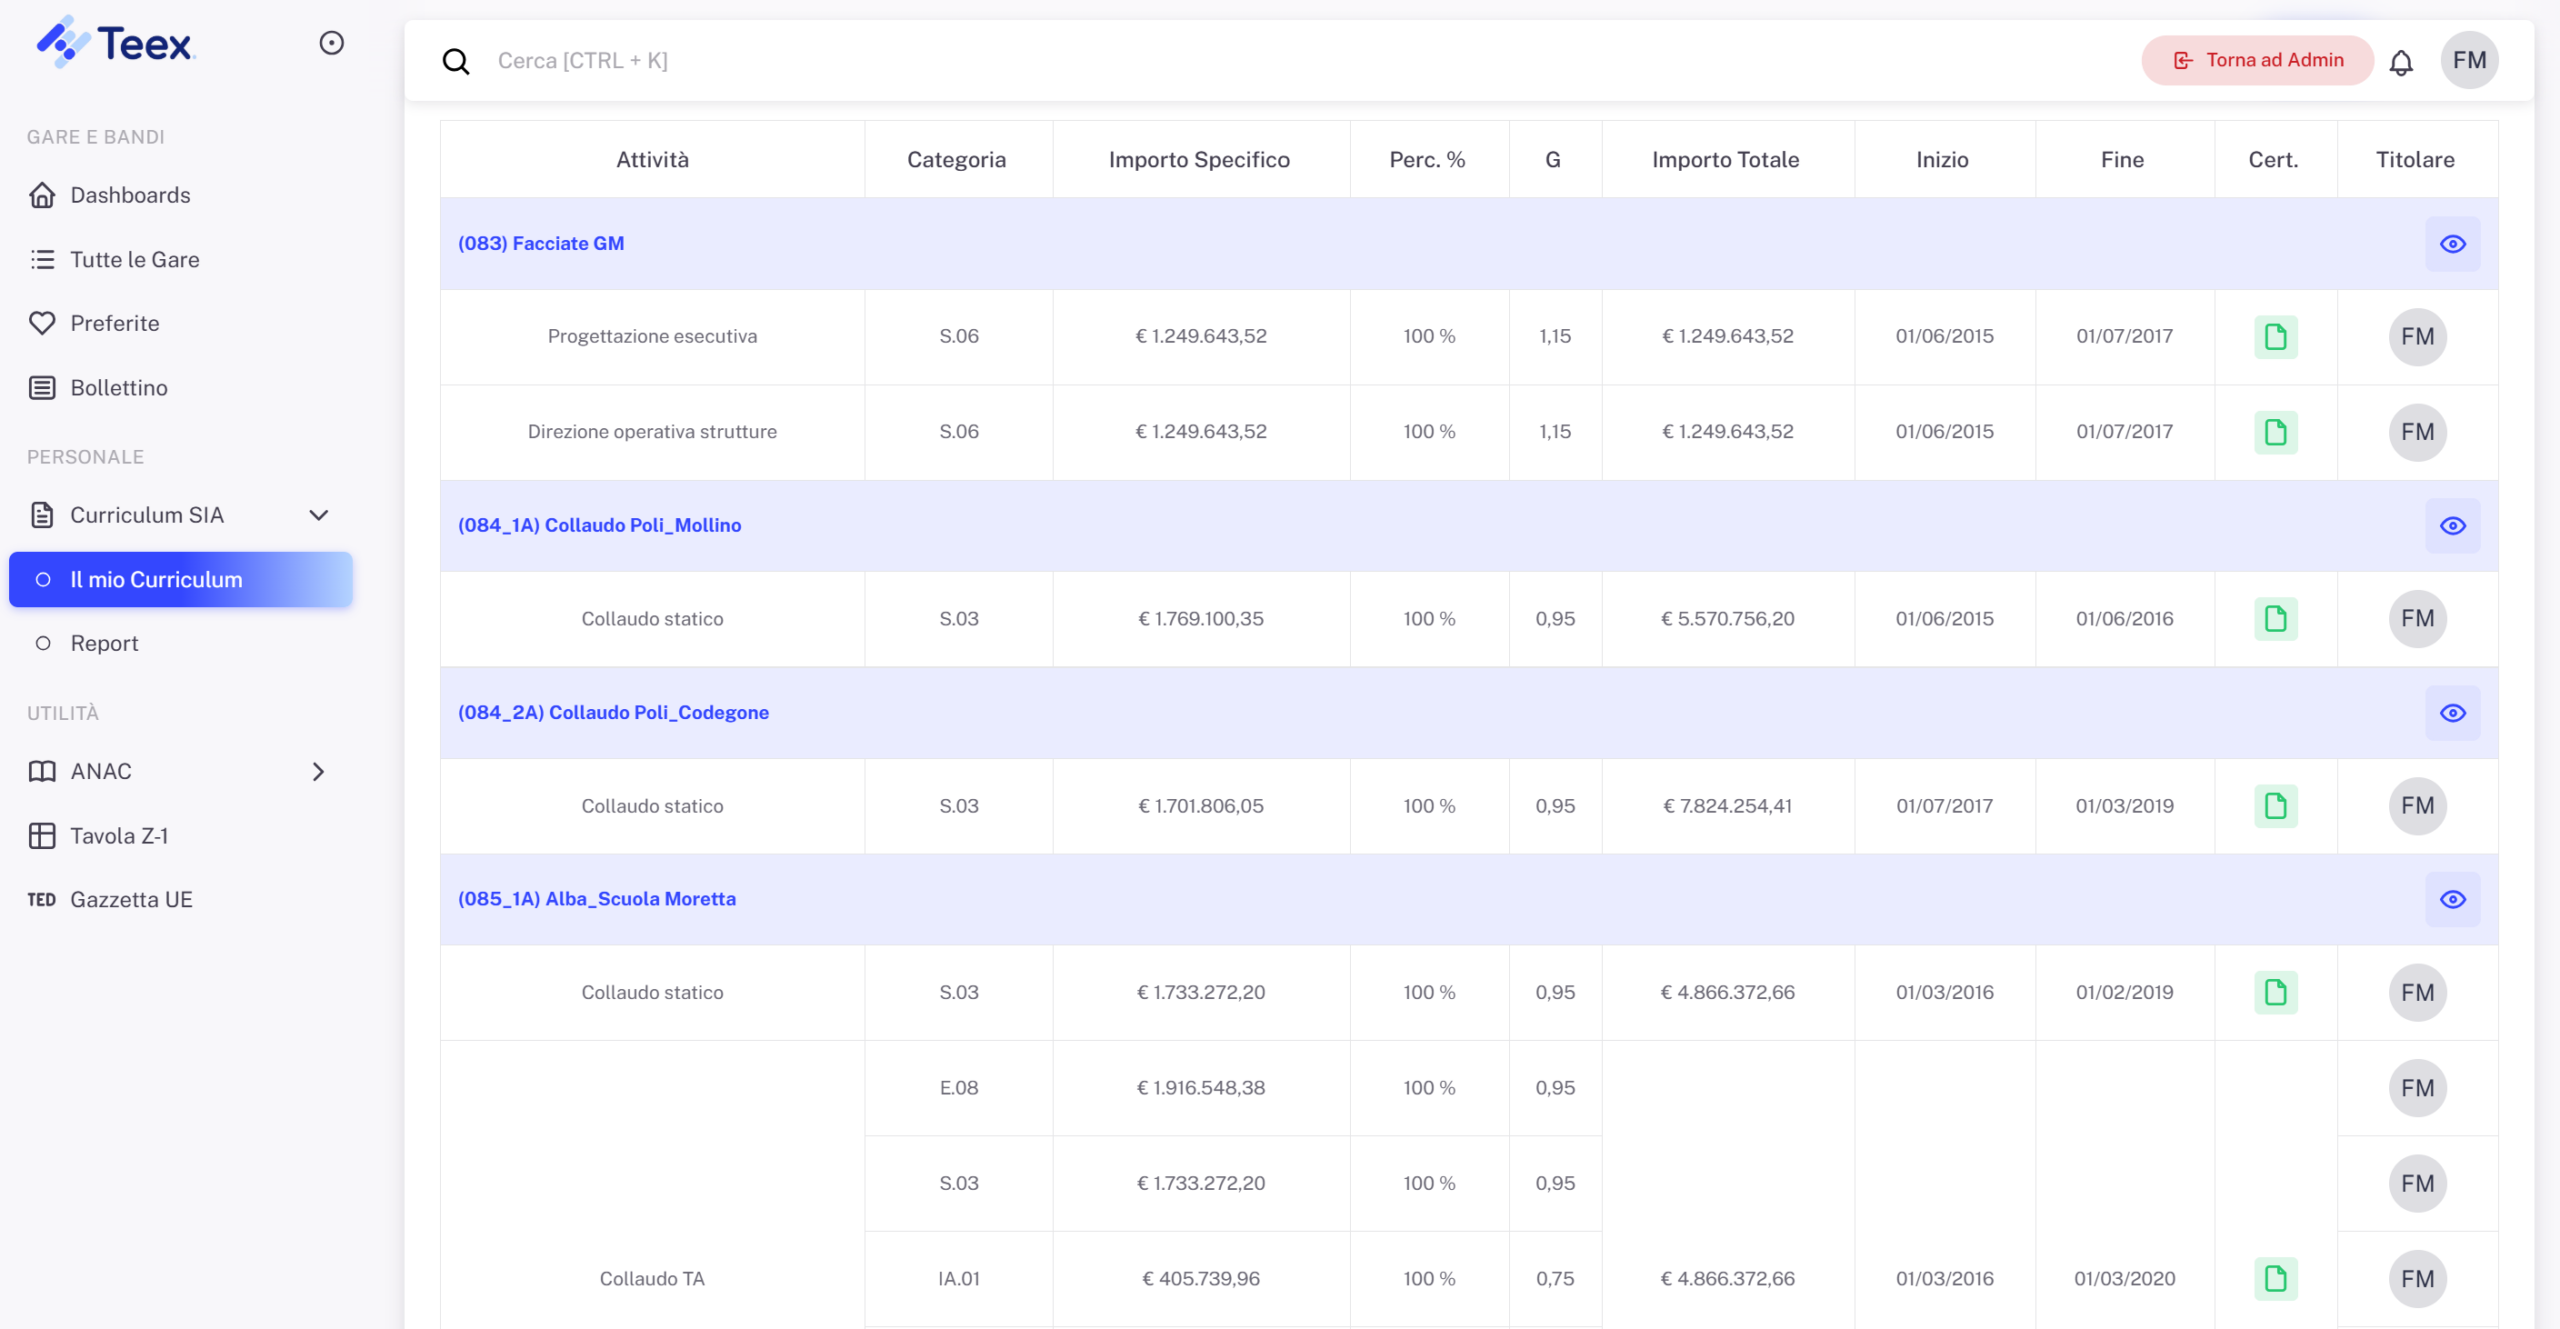This screenshot has height=1329, width=2560.
Task: Open the Report submenu item
Action: [x=104, y=643]
